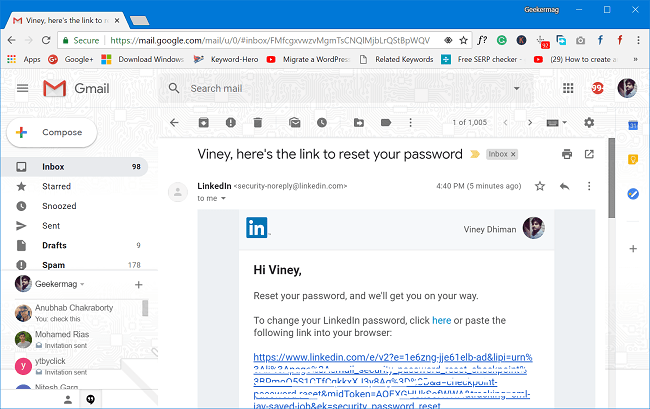Open the Gmail main menu hamburger
This screenshot has width=650, height=409.
[22, 88]
